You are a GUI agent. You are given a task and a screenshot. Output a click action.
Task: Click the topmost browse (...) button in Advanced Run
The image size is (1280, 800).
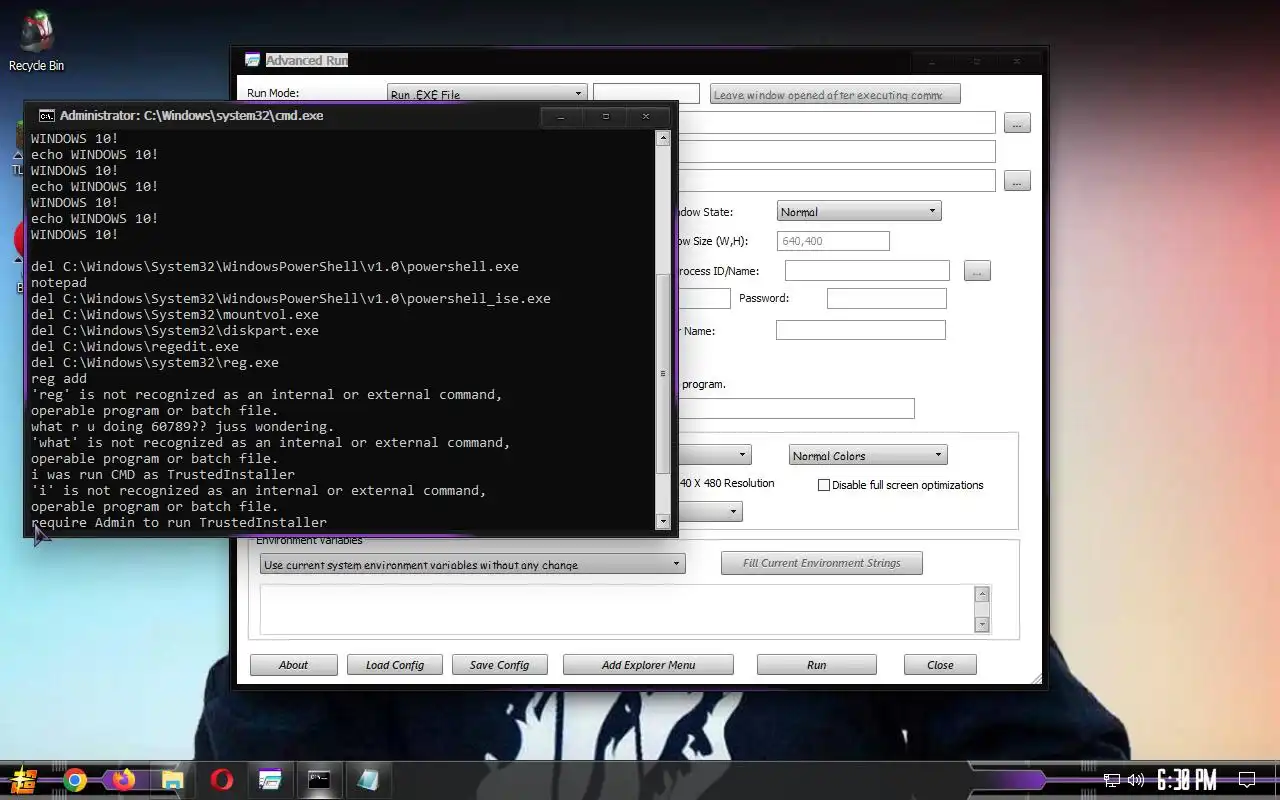1017,123
